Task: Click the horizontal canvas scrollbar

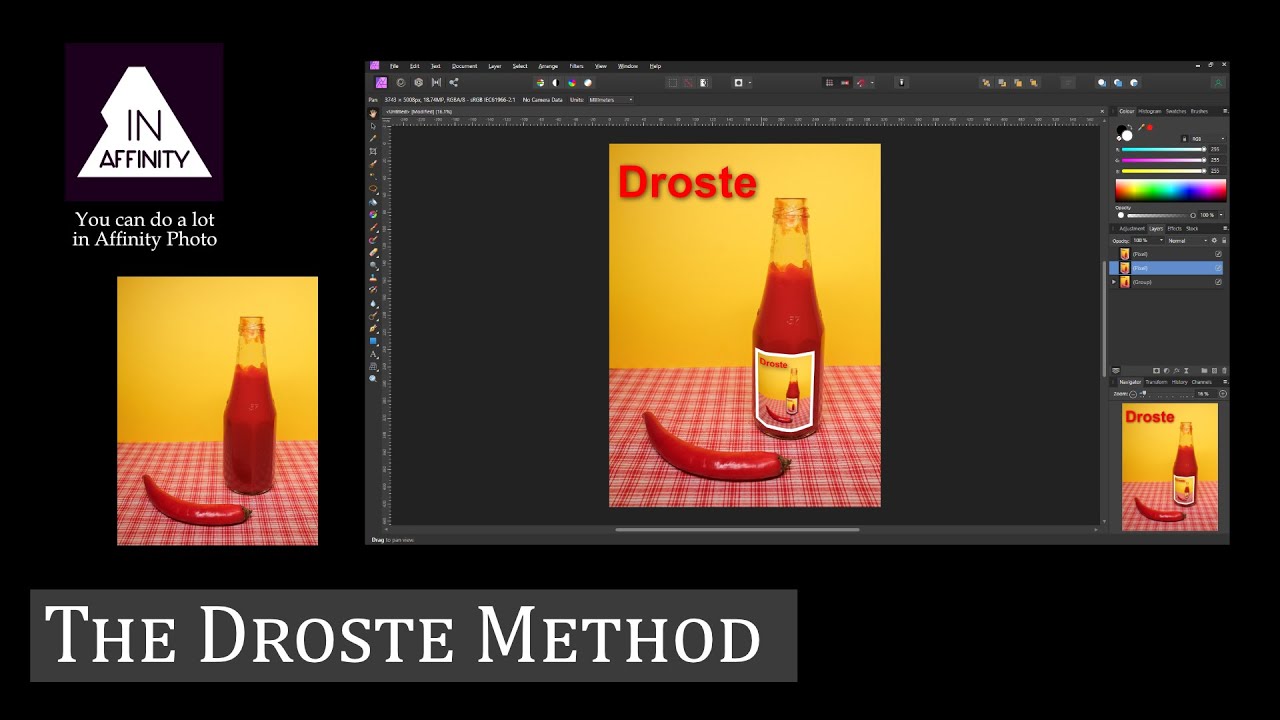Action: pos(738,530)
